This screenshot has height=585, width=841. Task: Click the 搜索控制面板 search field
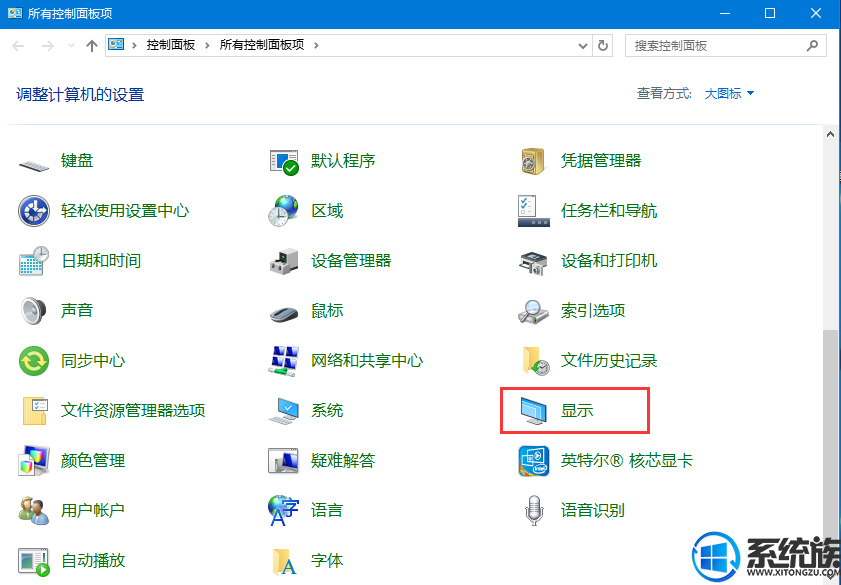(x=726, y=46)
